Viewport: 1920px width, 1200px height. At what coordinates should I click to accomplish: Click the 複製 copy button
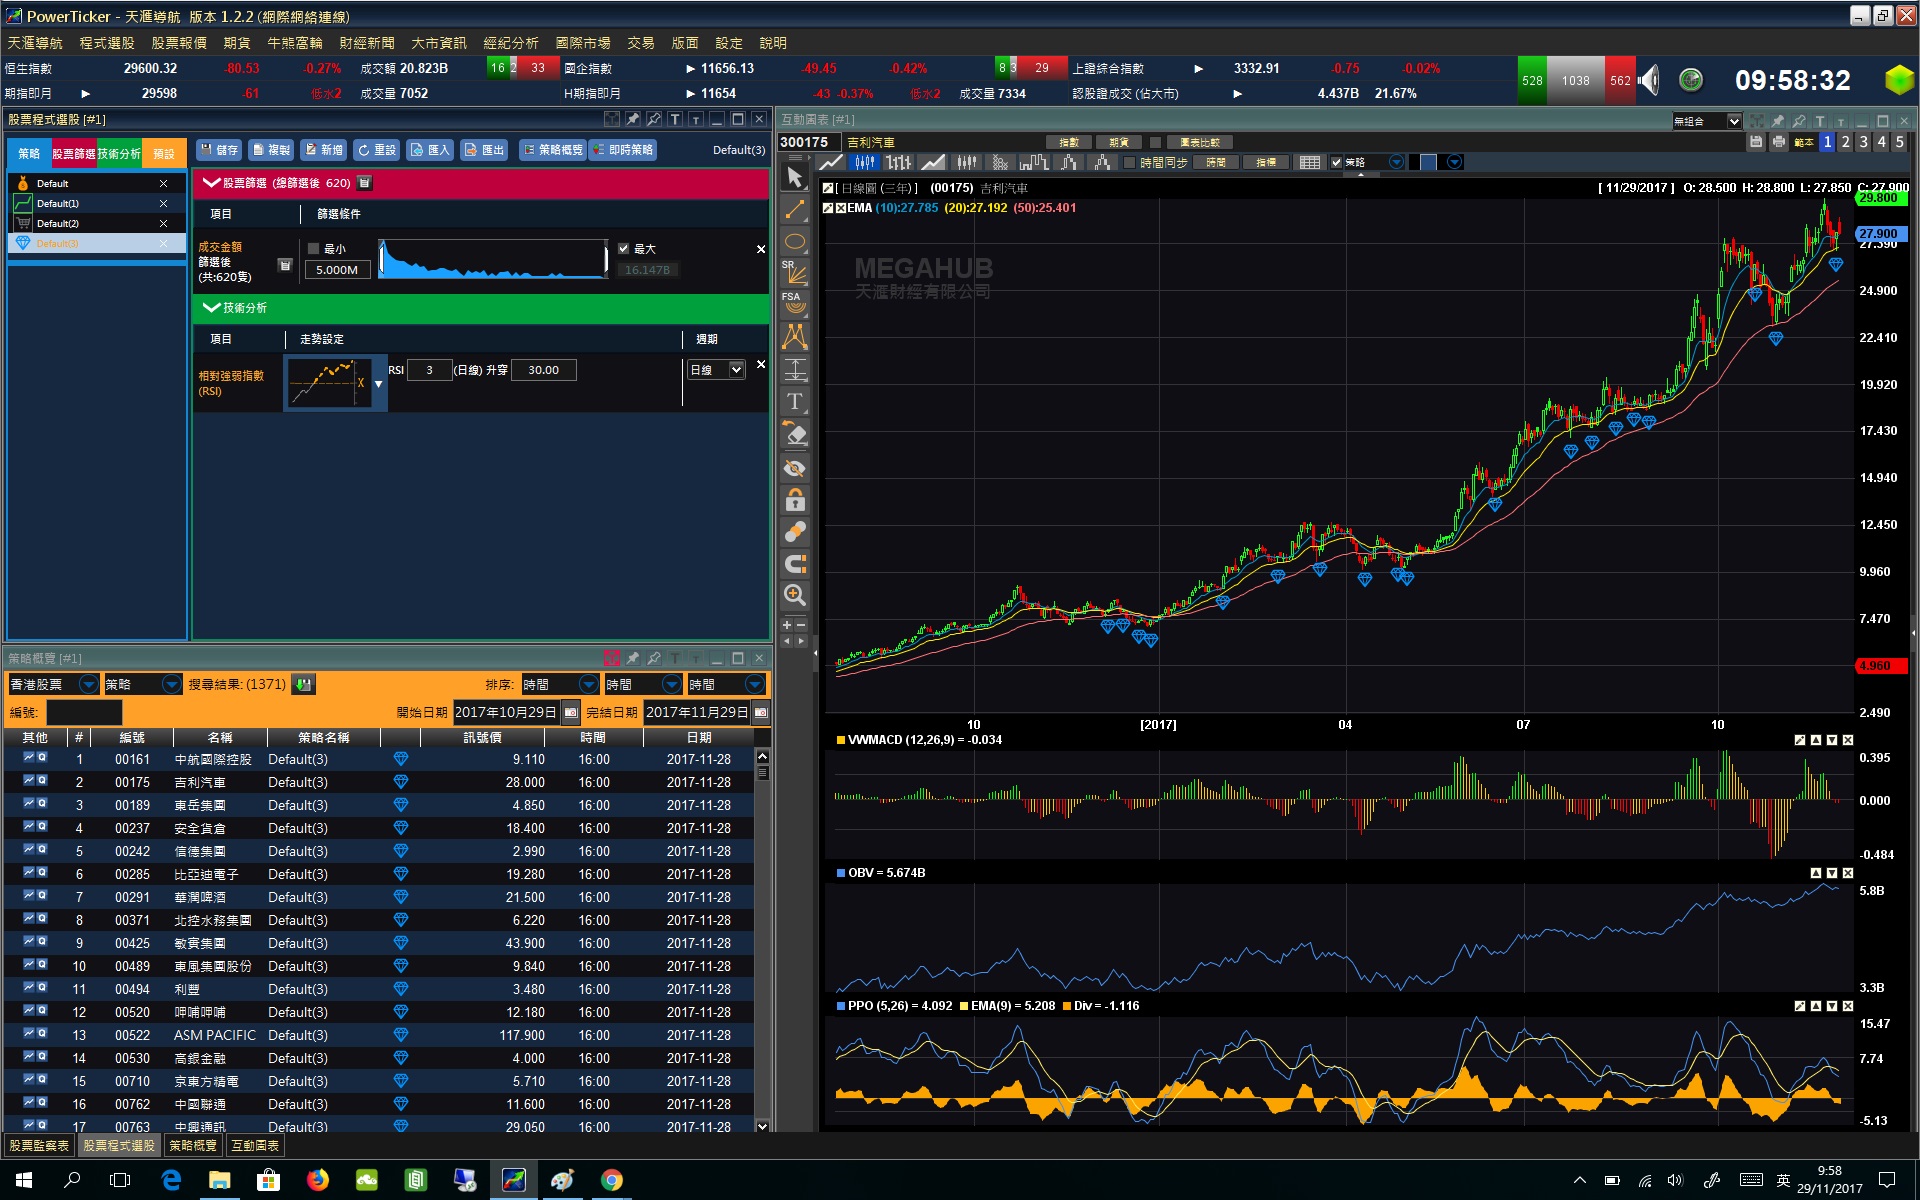(271, 150)
